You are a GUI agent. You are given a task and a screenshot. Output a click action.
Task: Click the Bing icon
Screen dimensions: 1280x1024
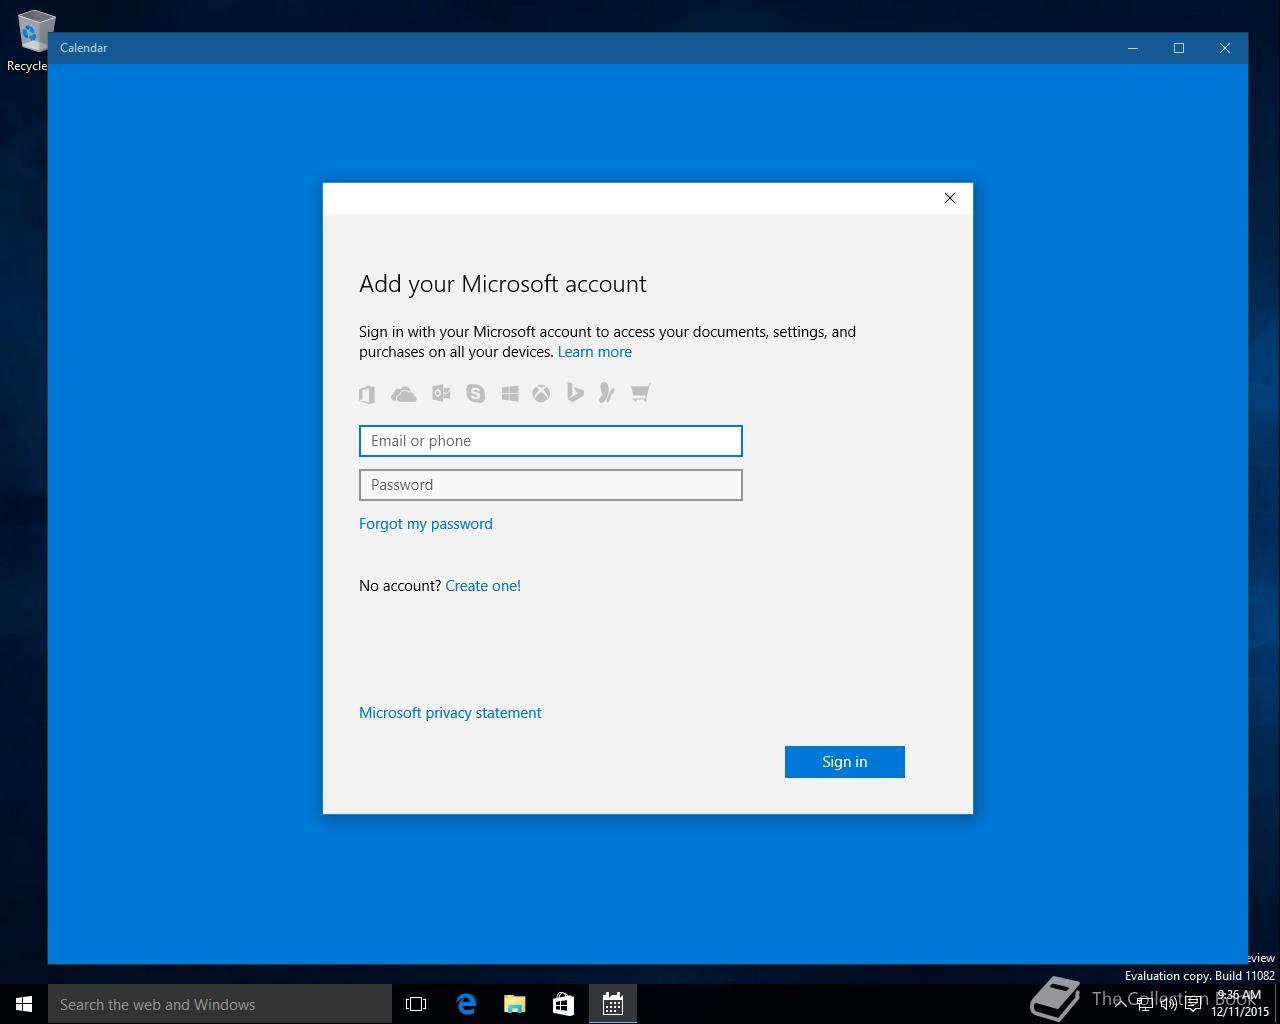click(575, 392)
